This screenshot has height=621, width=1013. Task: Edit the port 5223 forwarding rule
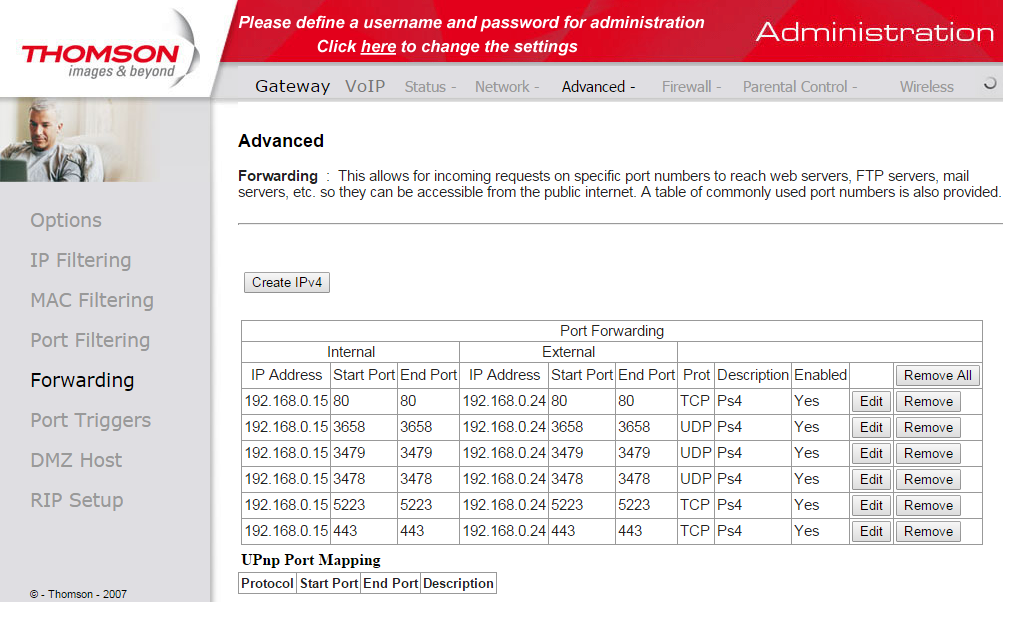[x=871, y=505]
